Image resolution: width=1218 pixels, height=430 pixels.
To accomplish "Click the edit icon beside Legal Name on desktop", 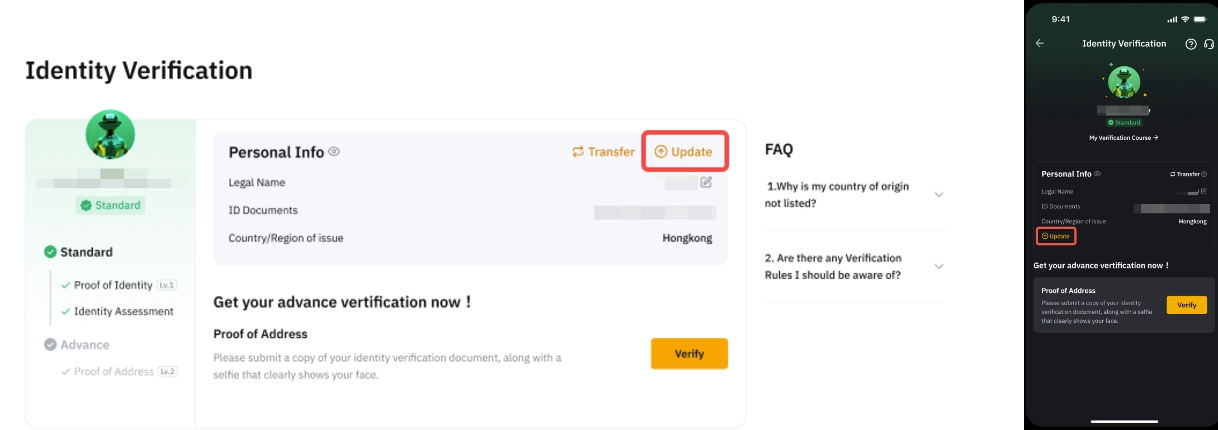I will [x=706, y=182].
